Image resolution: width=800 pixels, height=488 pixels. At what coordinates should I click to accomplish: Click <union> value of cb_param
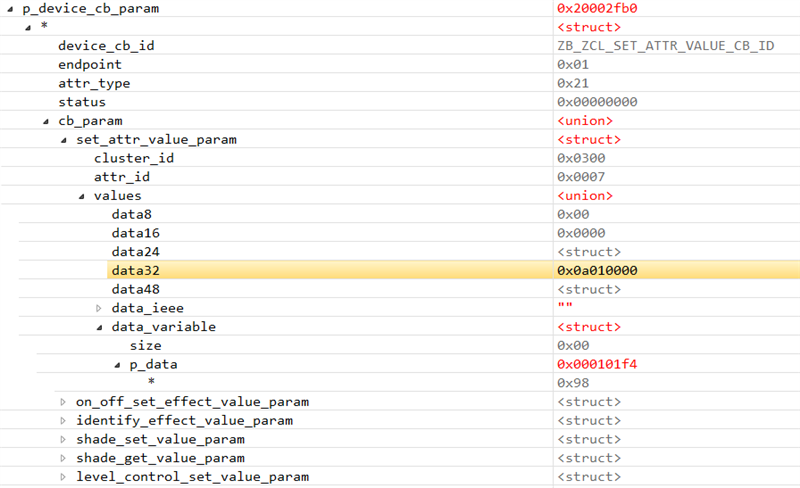pyautogui.click(x=585, y=121)
